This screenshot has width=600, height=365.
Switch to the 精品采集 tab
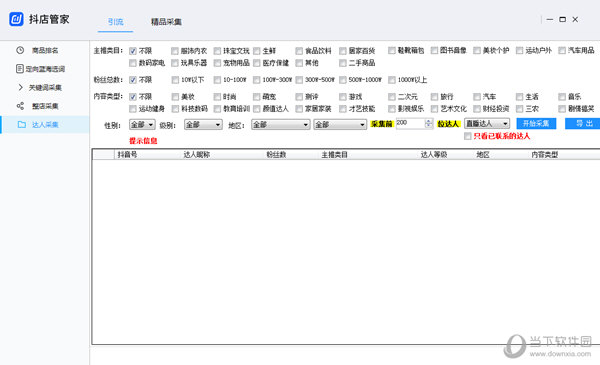tap(166, 22)
